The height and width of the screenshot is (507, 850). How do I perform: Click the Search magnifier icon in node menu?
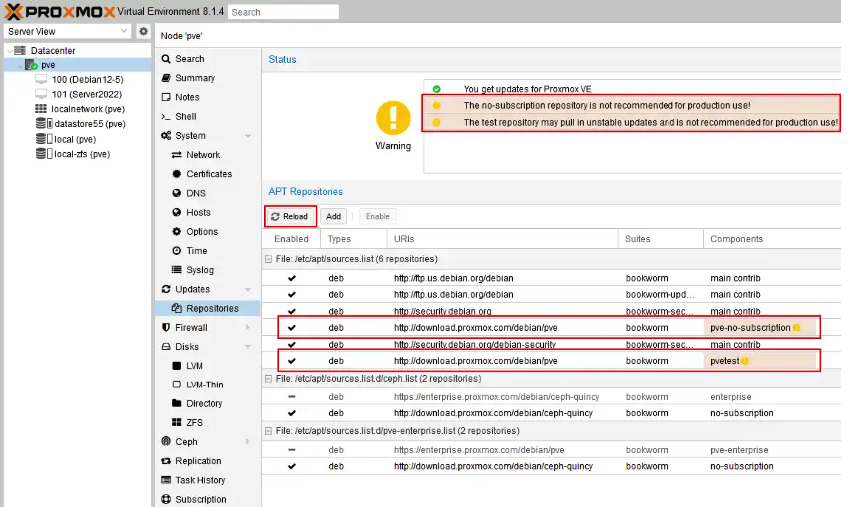click(166, 59)
